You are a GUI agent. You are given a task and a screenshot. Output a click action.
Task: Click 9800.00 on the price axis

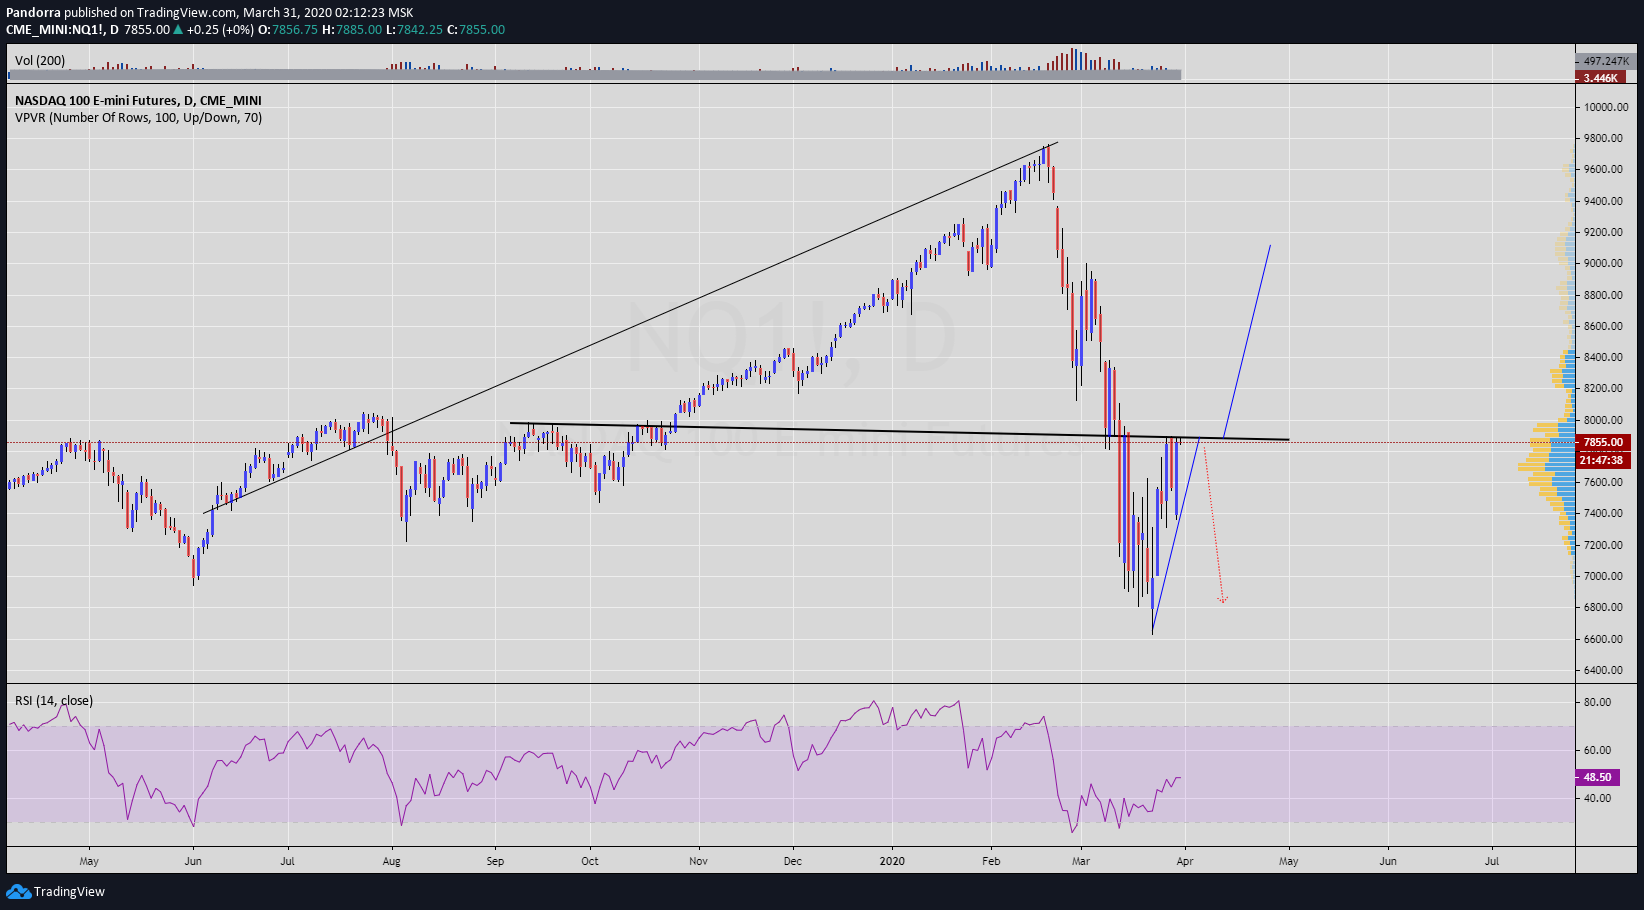point(1603,138)
